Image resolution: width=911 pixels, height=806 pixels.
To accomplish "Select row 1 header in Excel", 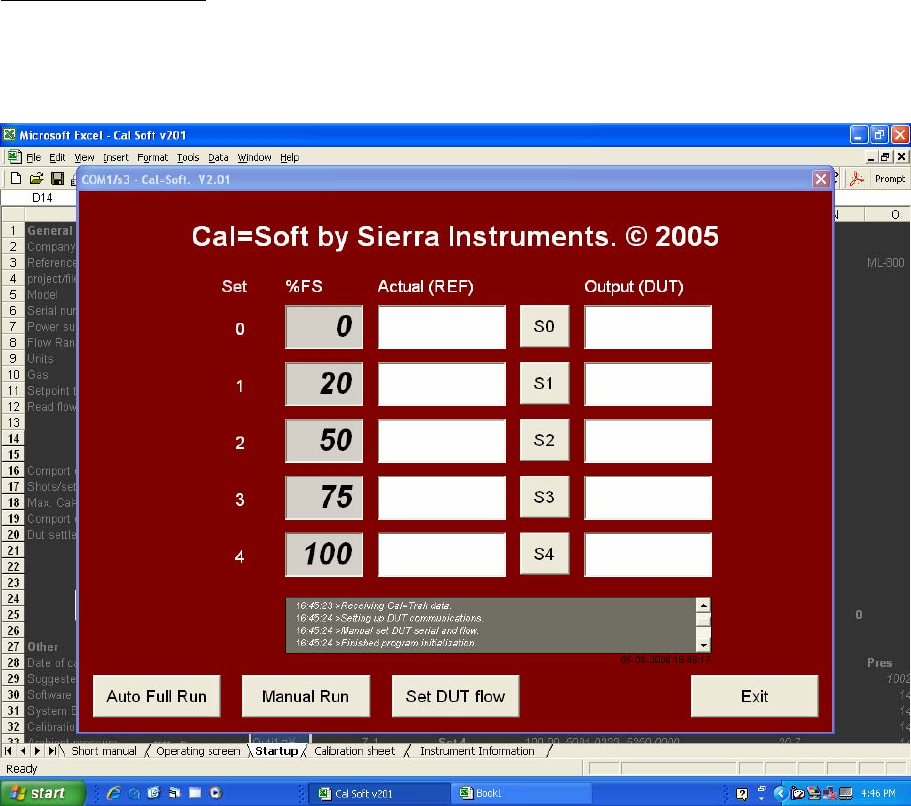I will pos(13,231).
